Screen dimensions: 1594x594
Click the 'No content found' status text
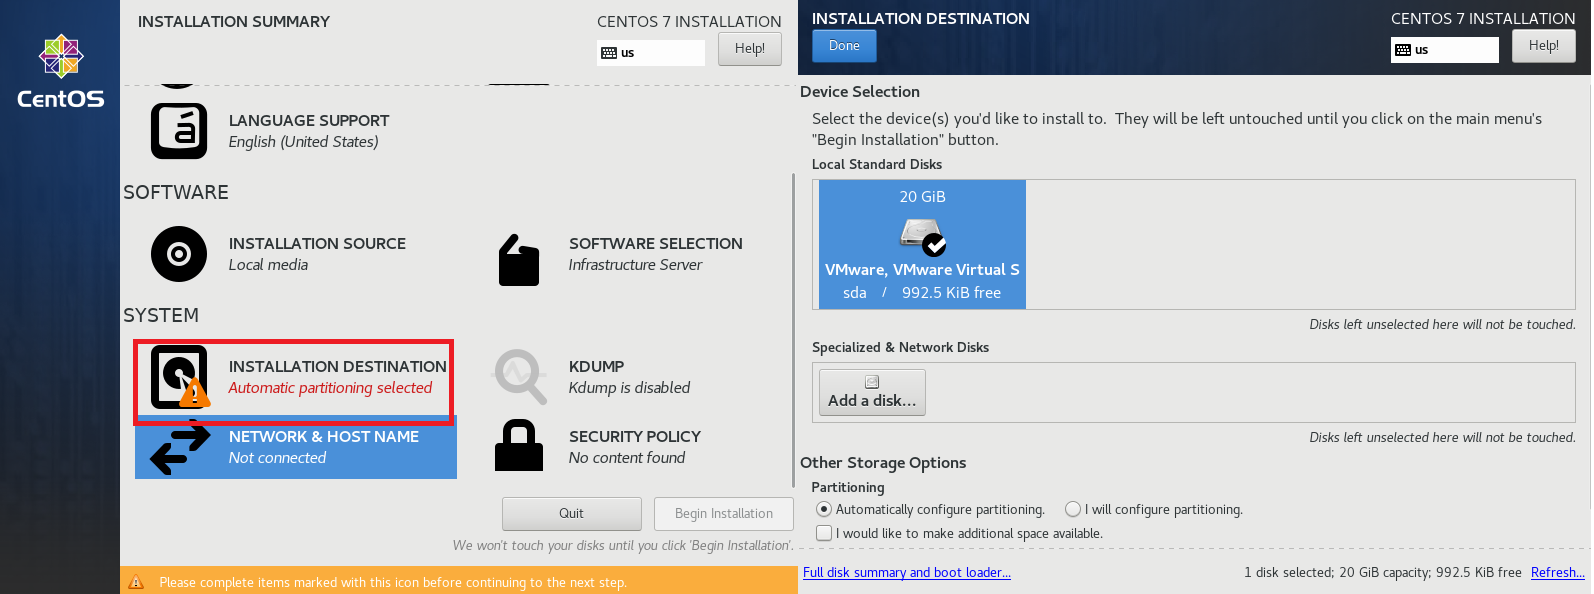627,458
